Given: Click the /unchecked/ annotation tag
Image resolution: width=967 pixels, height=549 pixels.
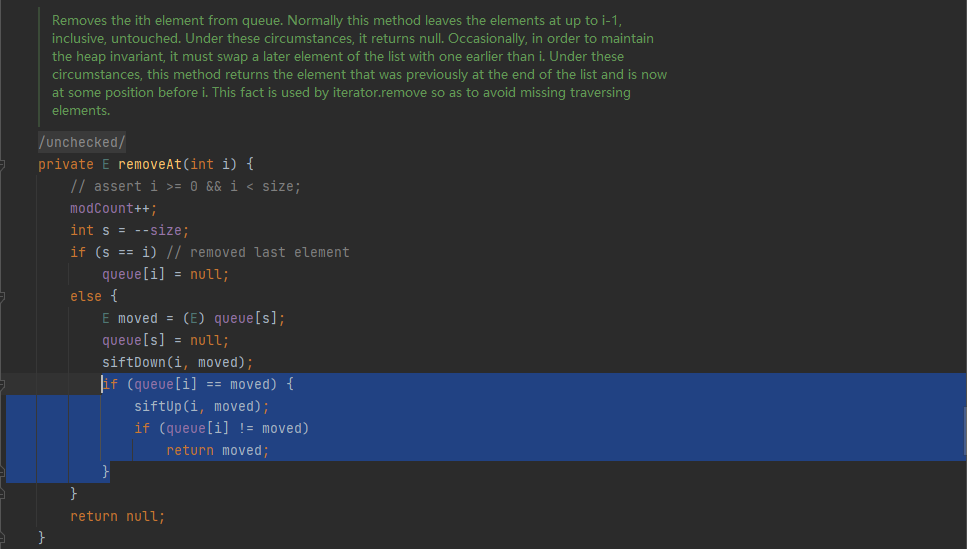Looking at the screenshot, I should click(x=82, y=142).
